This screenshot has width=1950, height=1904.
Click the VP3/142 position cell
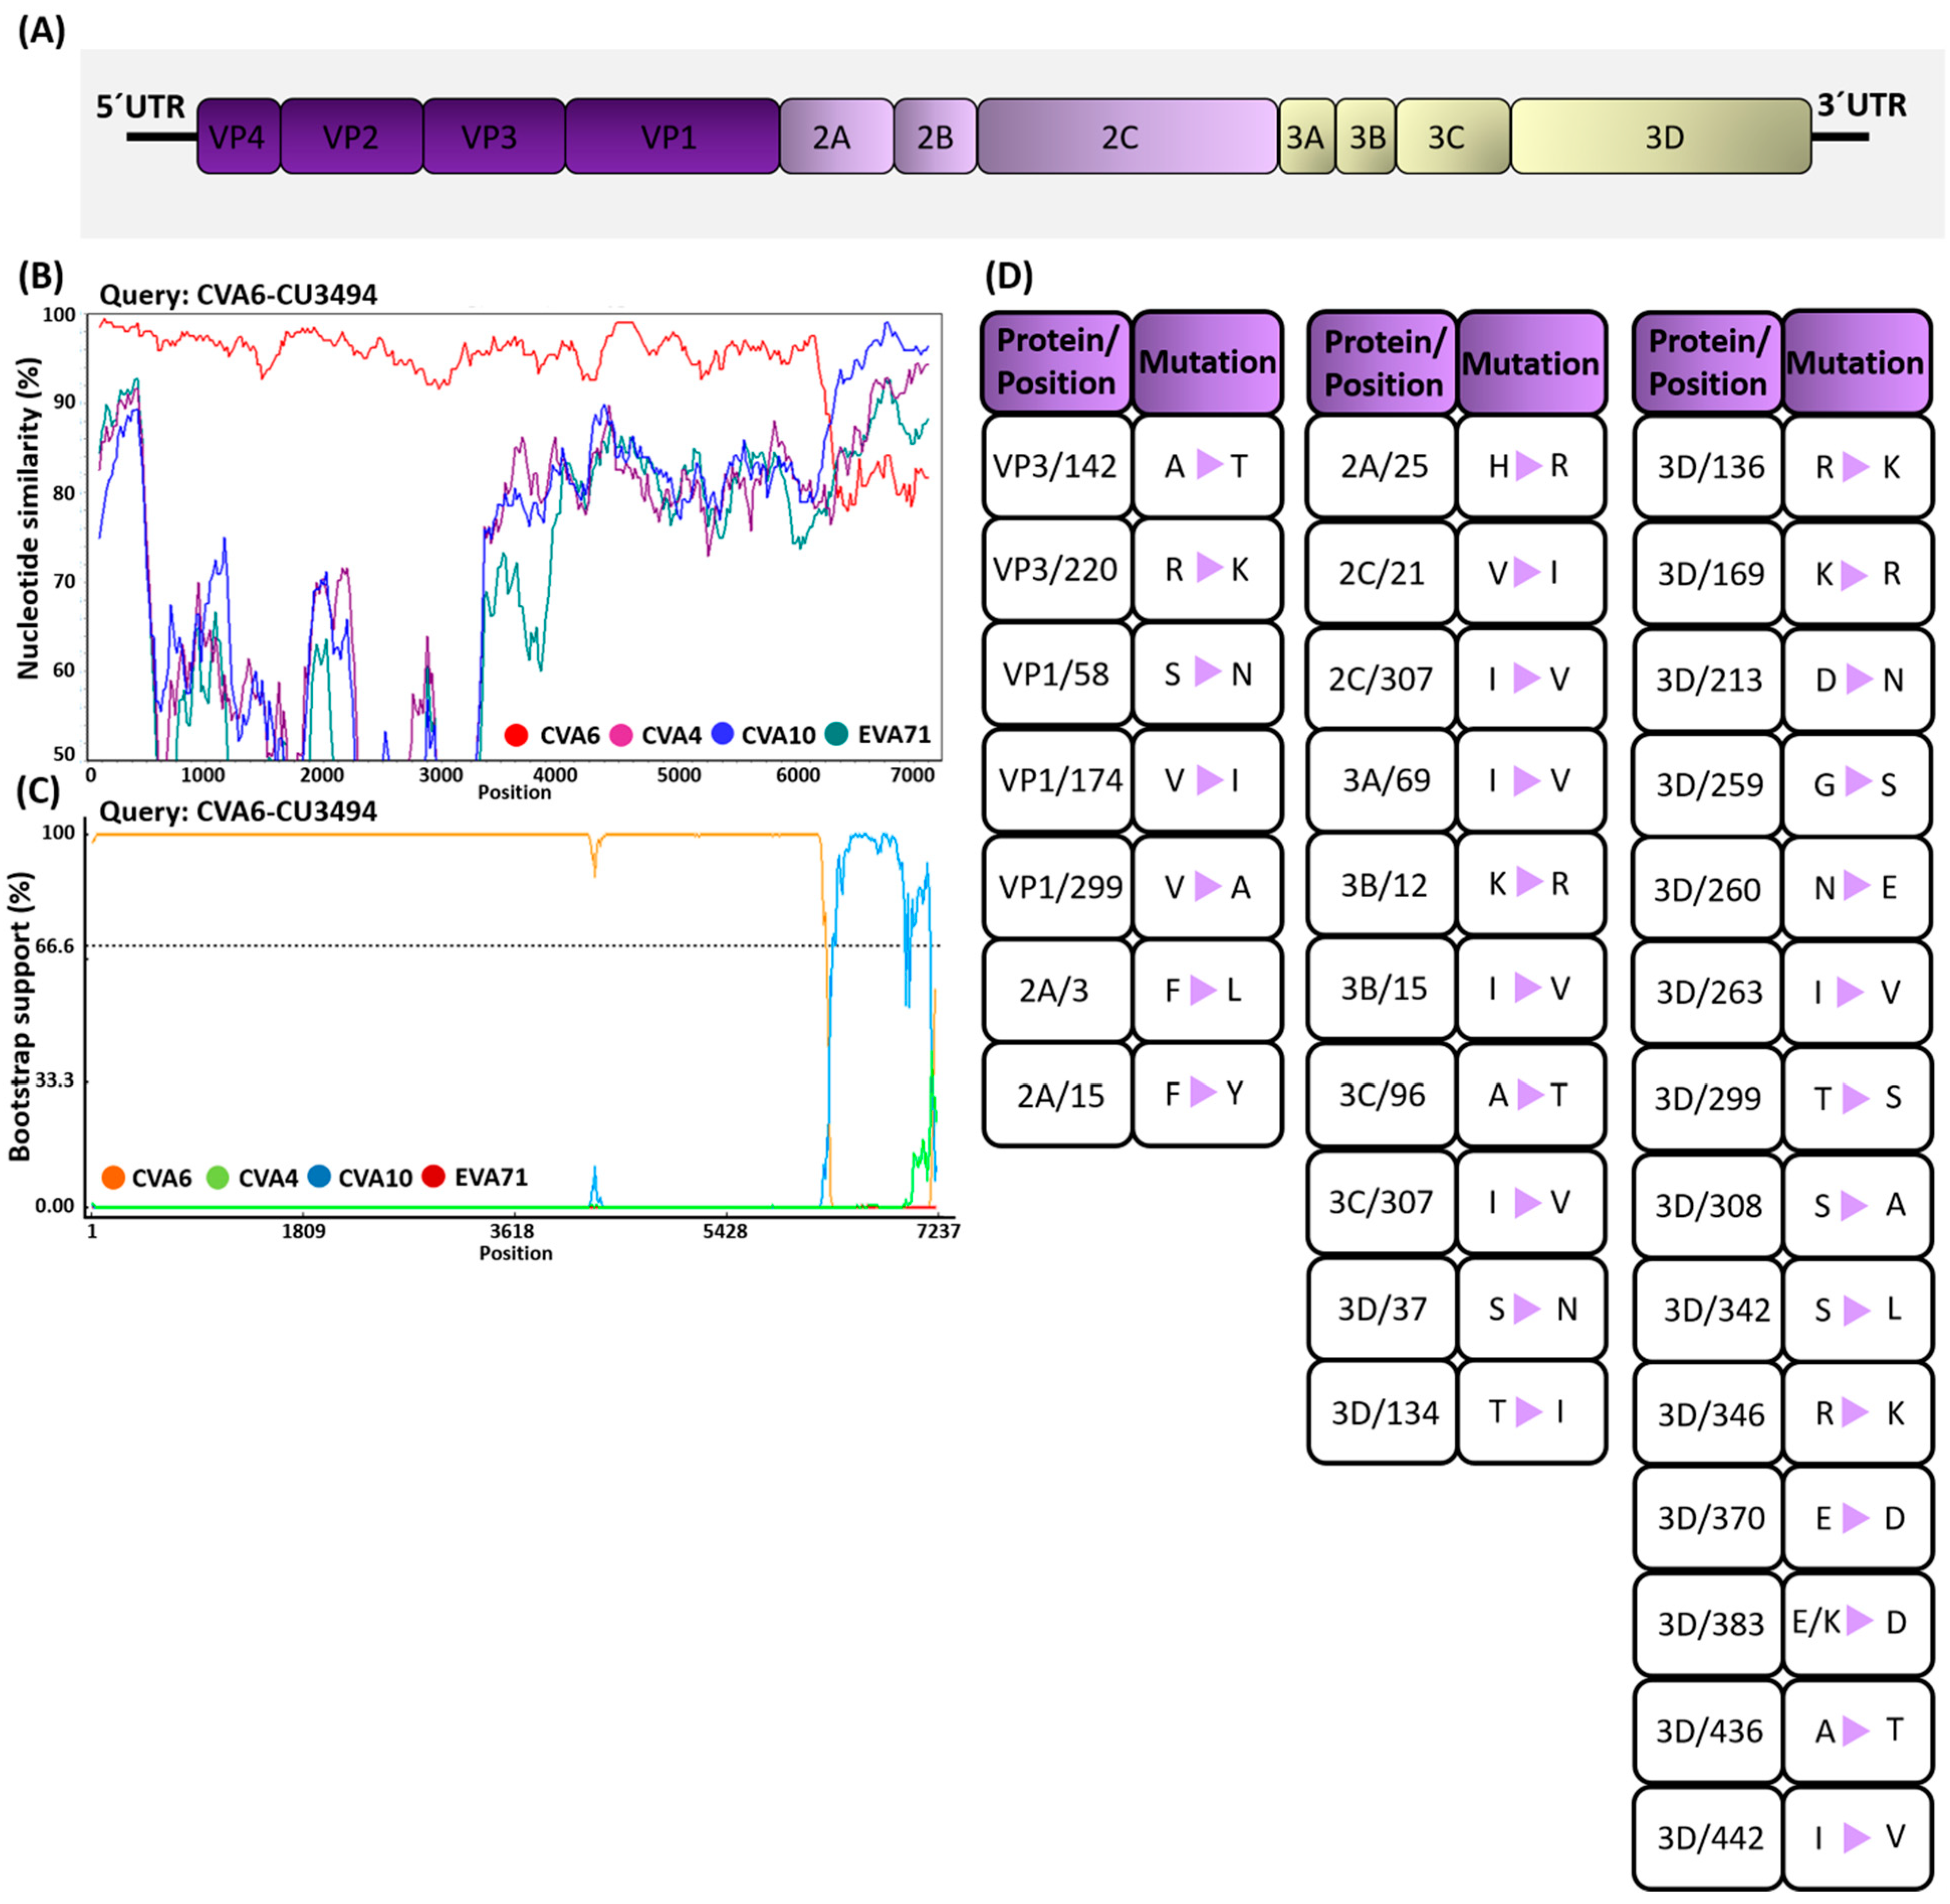pos(1055,466)
